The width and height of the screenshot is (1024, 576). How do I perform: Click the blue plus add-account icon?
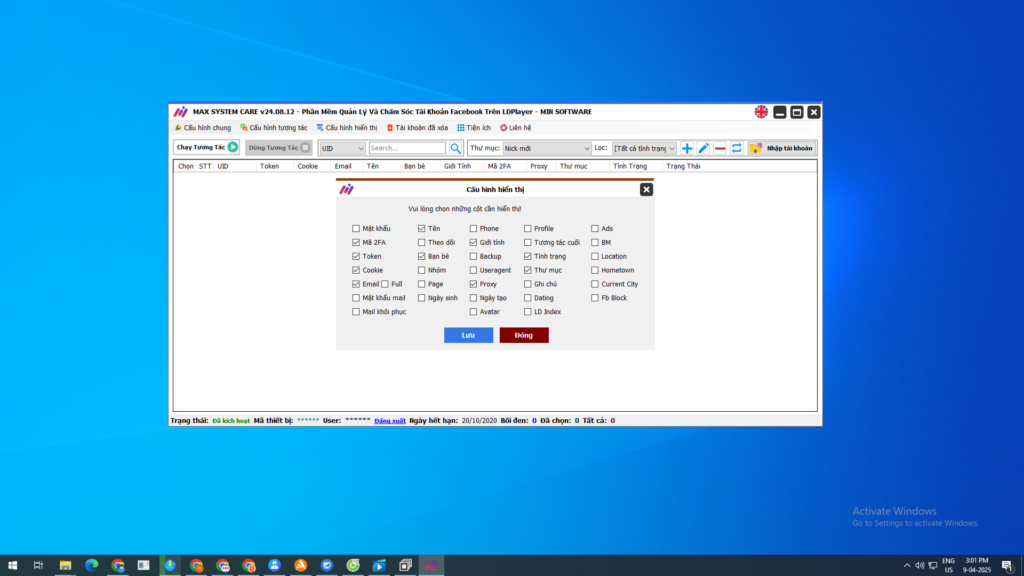pyautogui.click(x=687, y=148)
